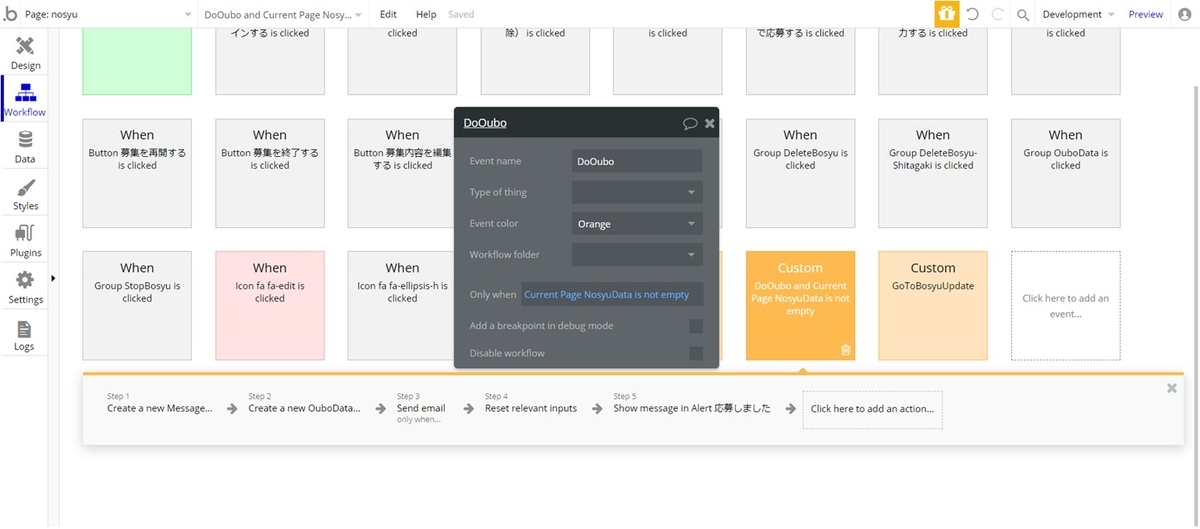Viewport: 1200px width, 529px height.
Task: Select the Custom GoToBosyuUpdate event card
Action: 933,305
